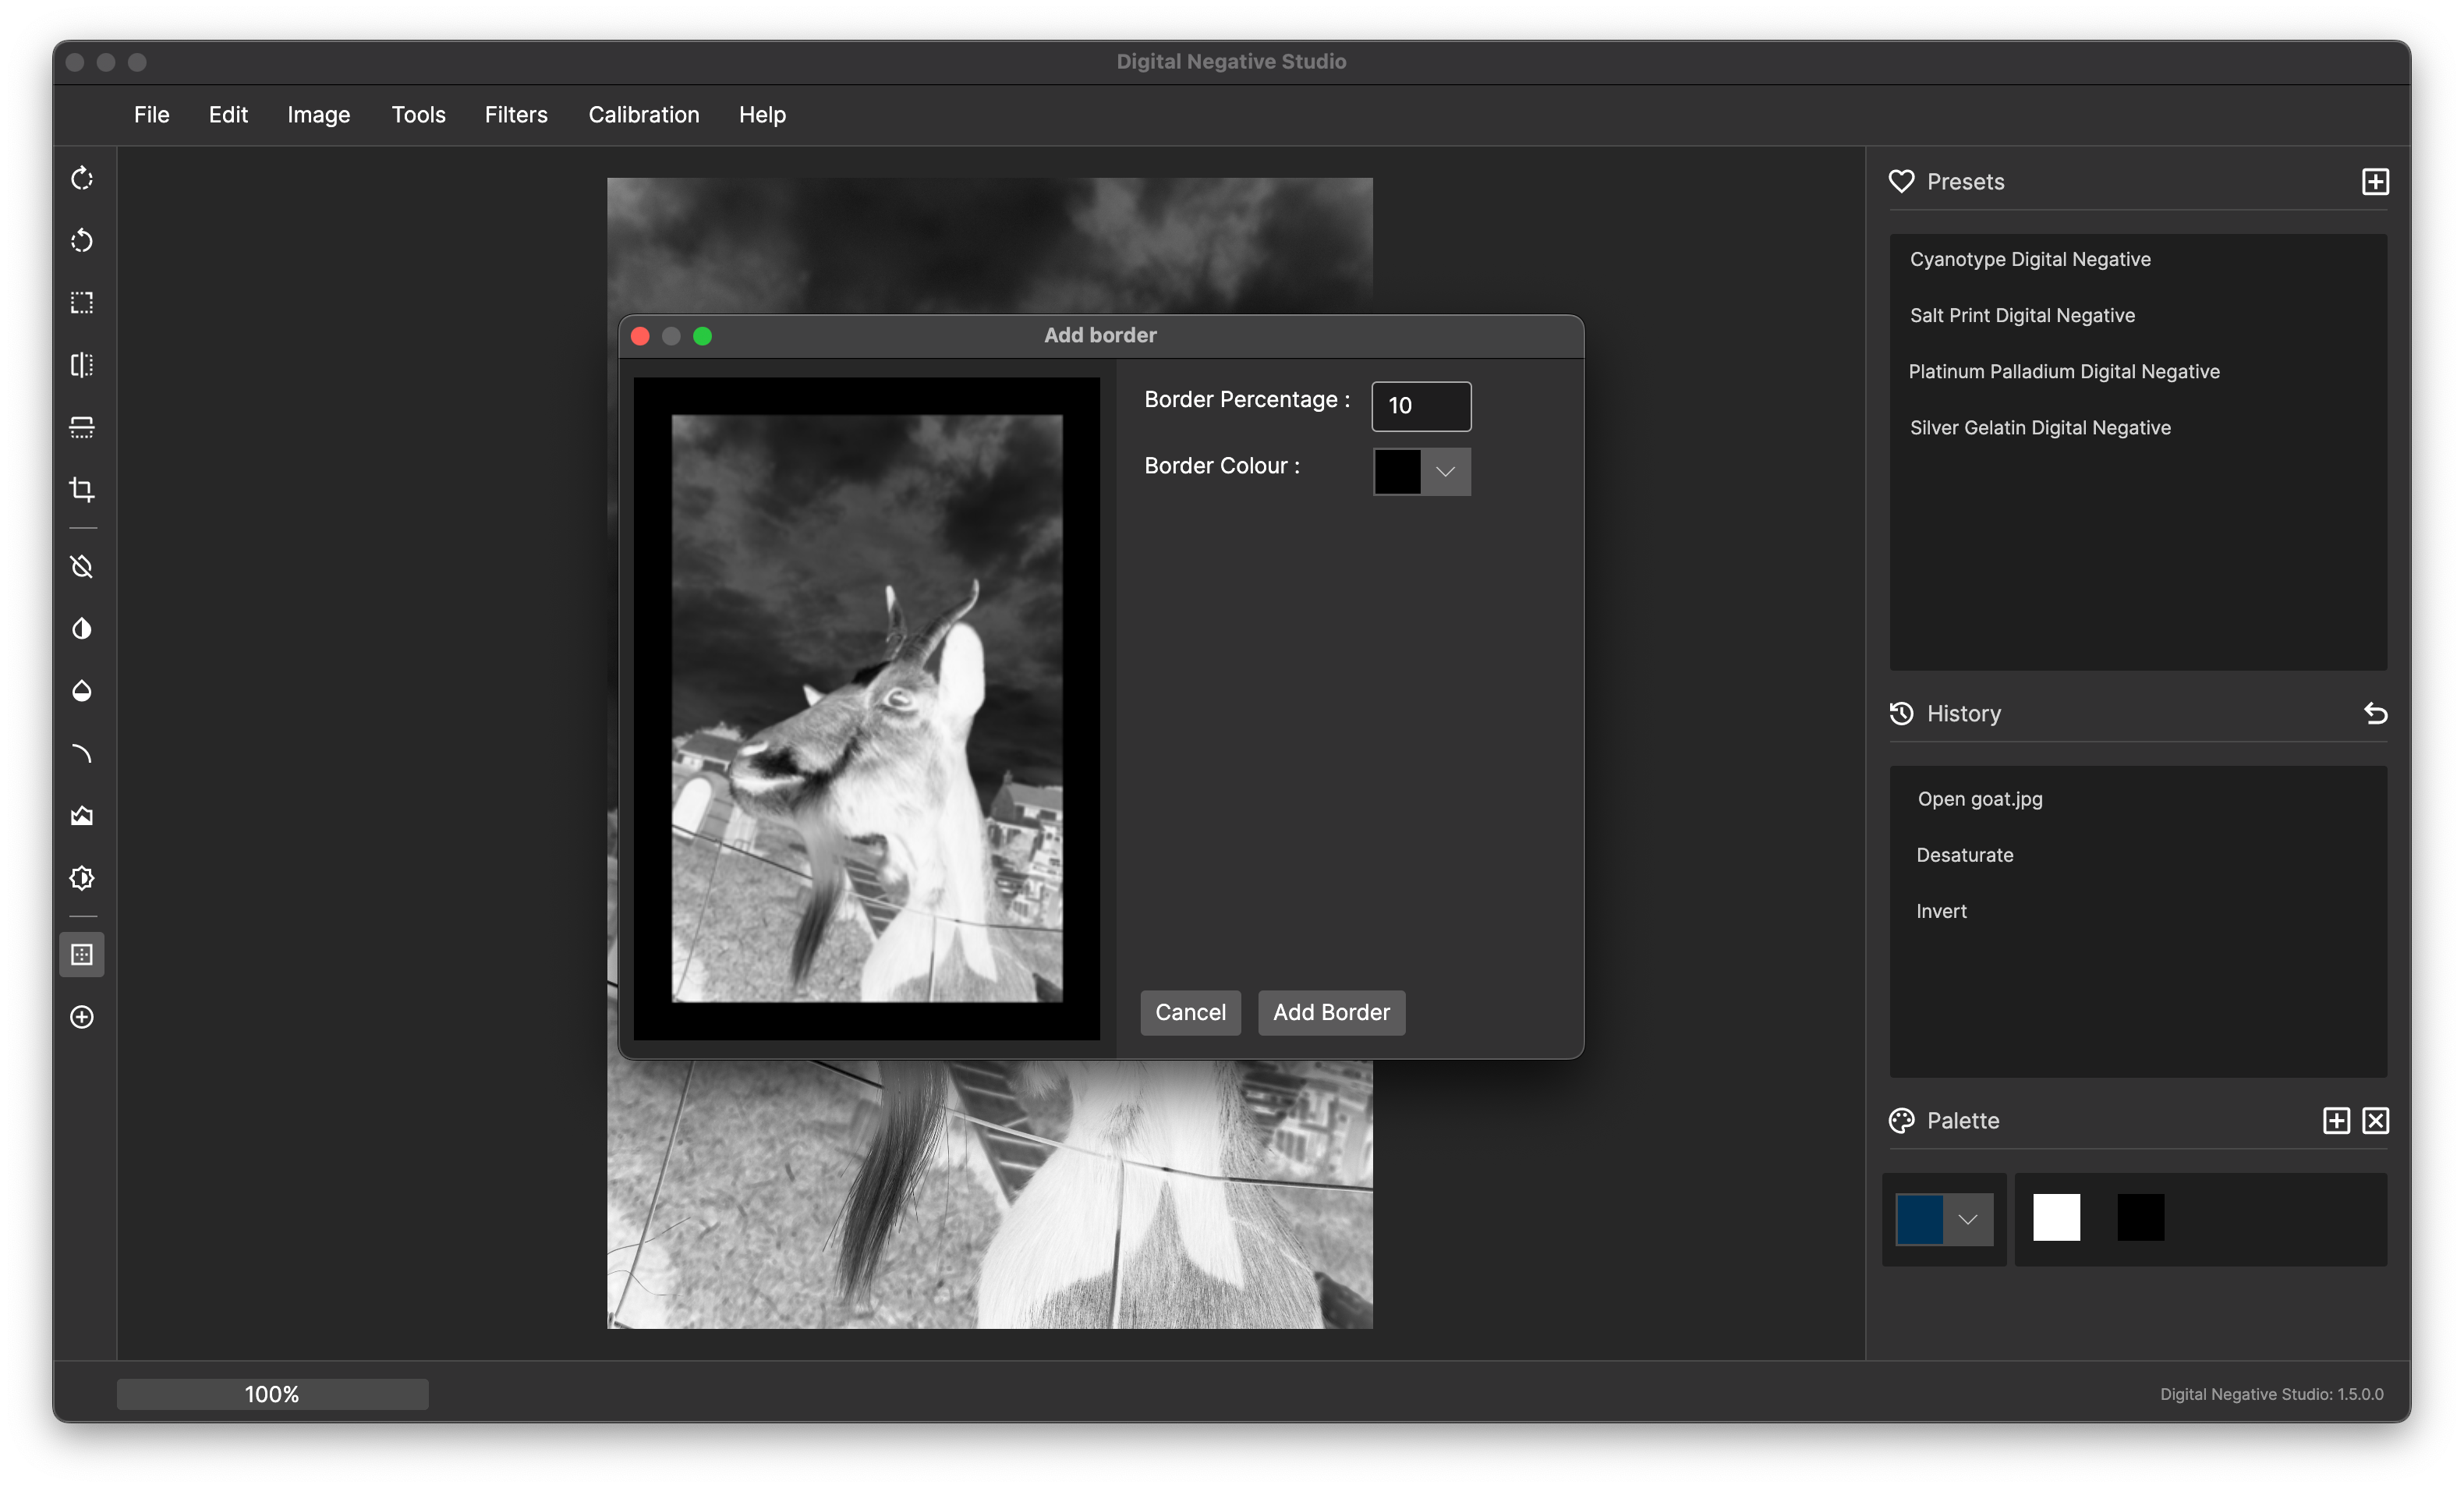Open the Calibration menu
The height and width of the screenshot is (1488, 2464).
pyautogui.click(x=643, y=115)
